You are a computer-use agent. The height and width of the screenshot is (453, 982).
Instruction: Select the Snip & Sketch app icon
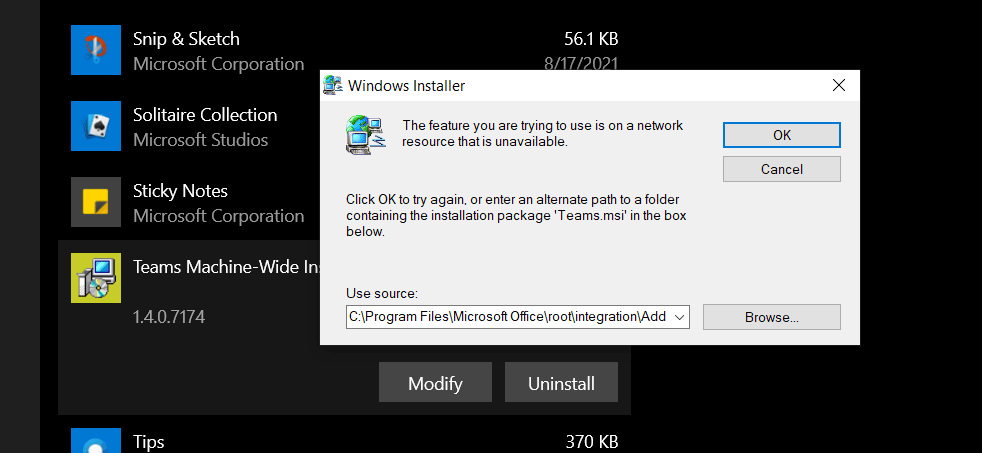[96, 50]
